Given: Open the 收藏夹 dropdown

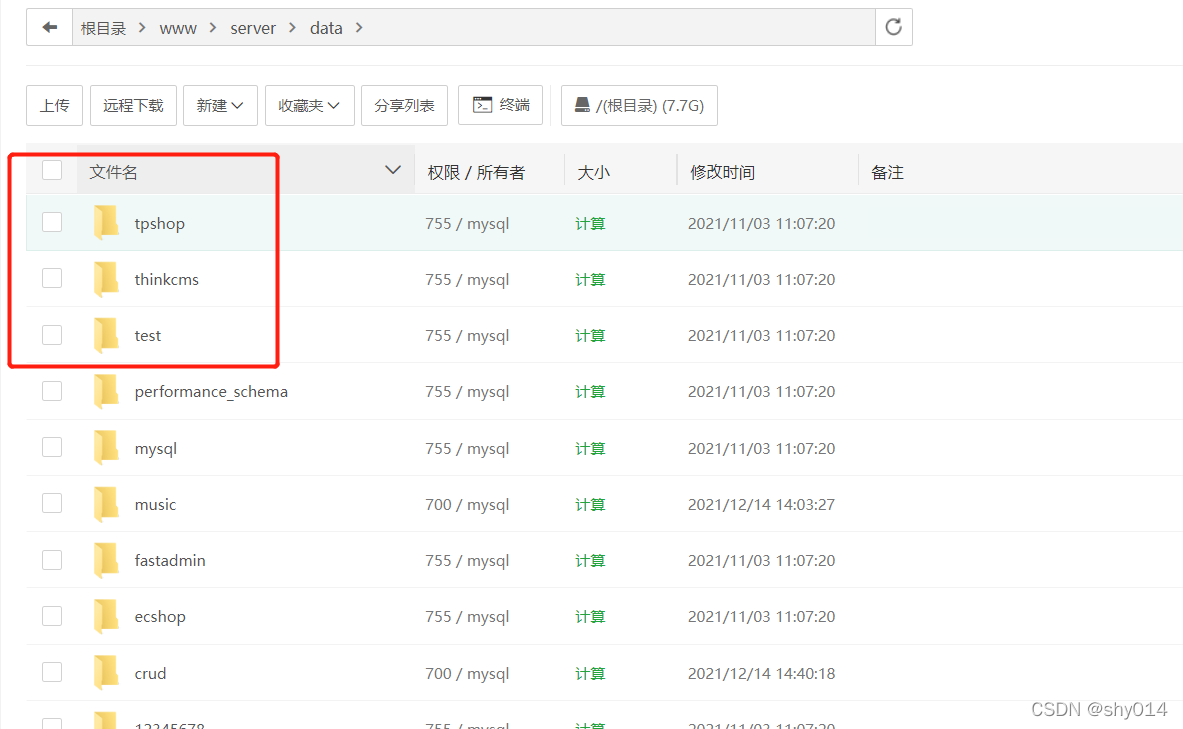Looking at the screenshot, I should [309, 105].
